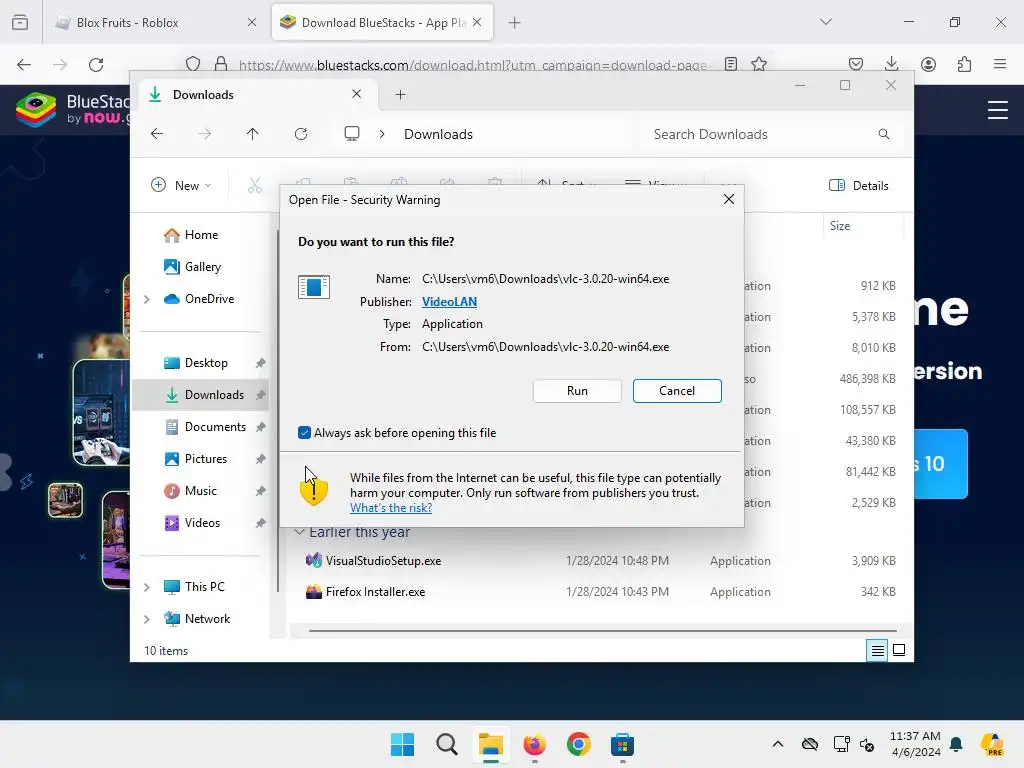1024x768 pixels.
Task: Open the BlueStacks site hamburger menu
Action: [997, 110]
